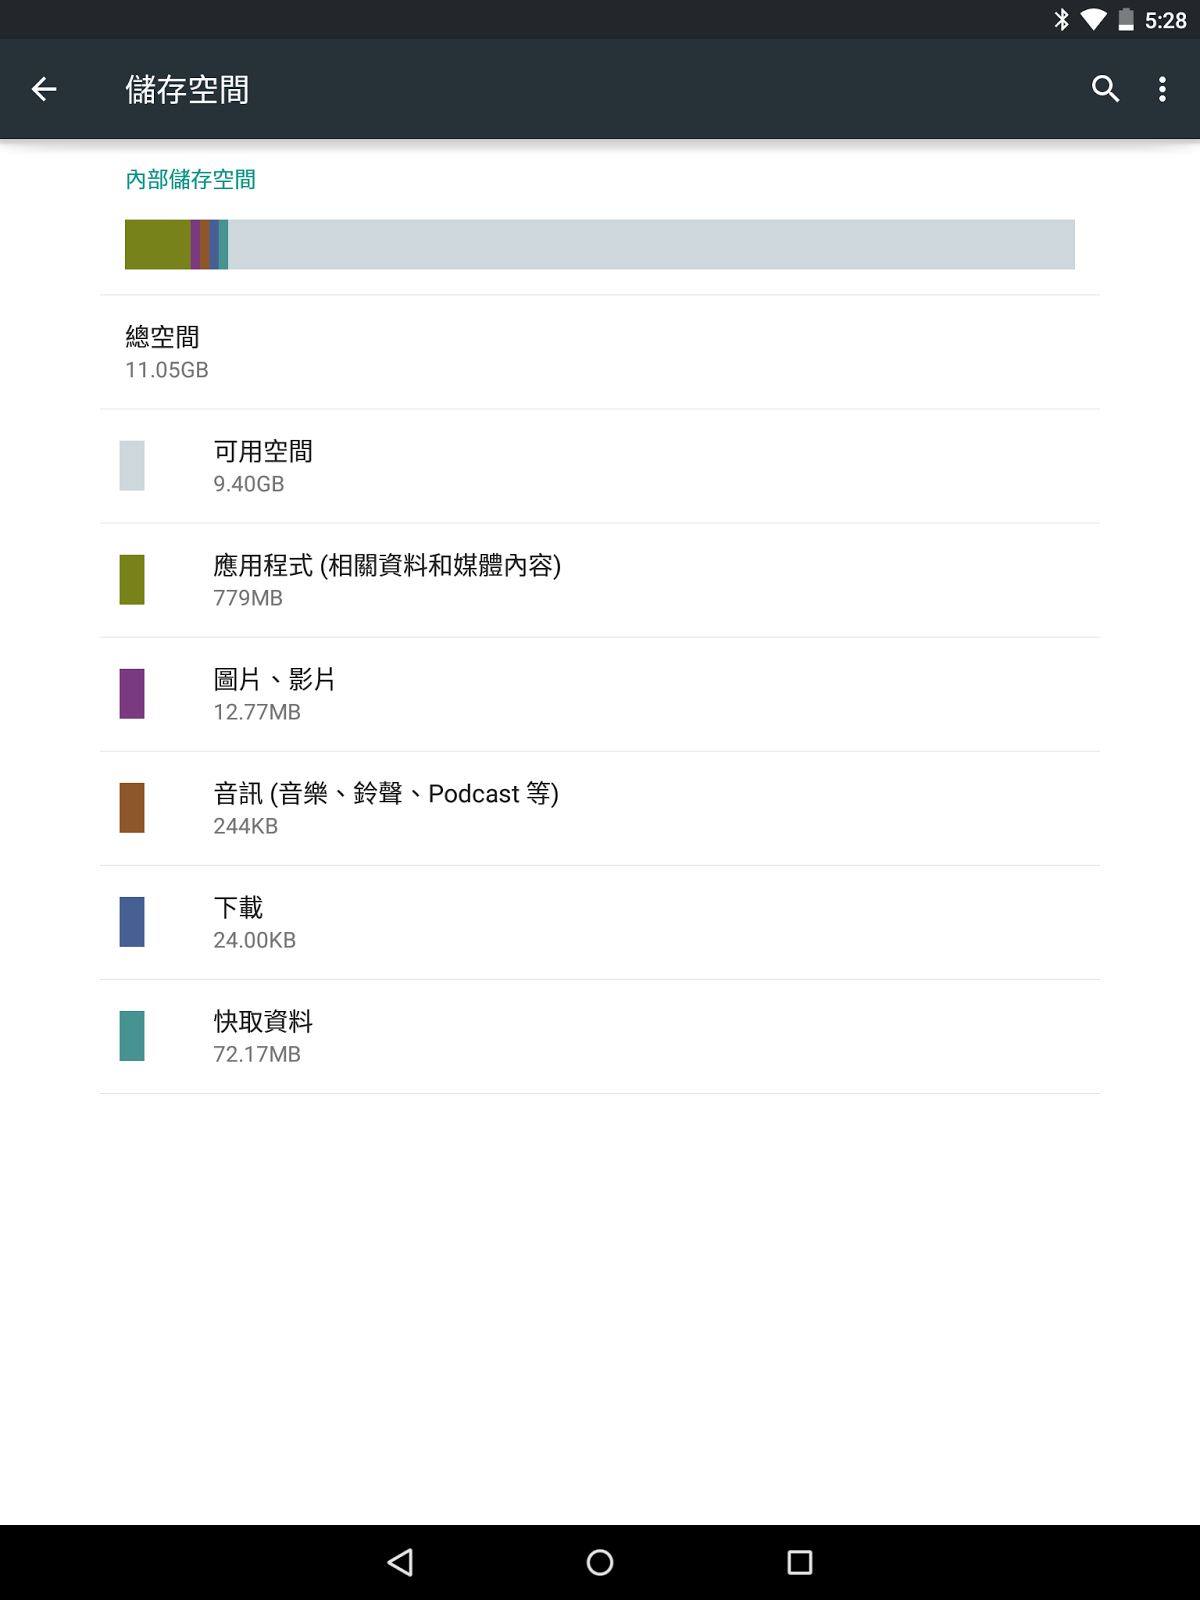Screen dimensions: 1200x1600
Task: Select the 音訊 audio storage item
Action: (x=600, y=808)
